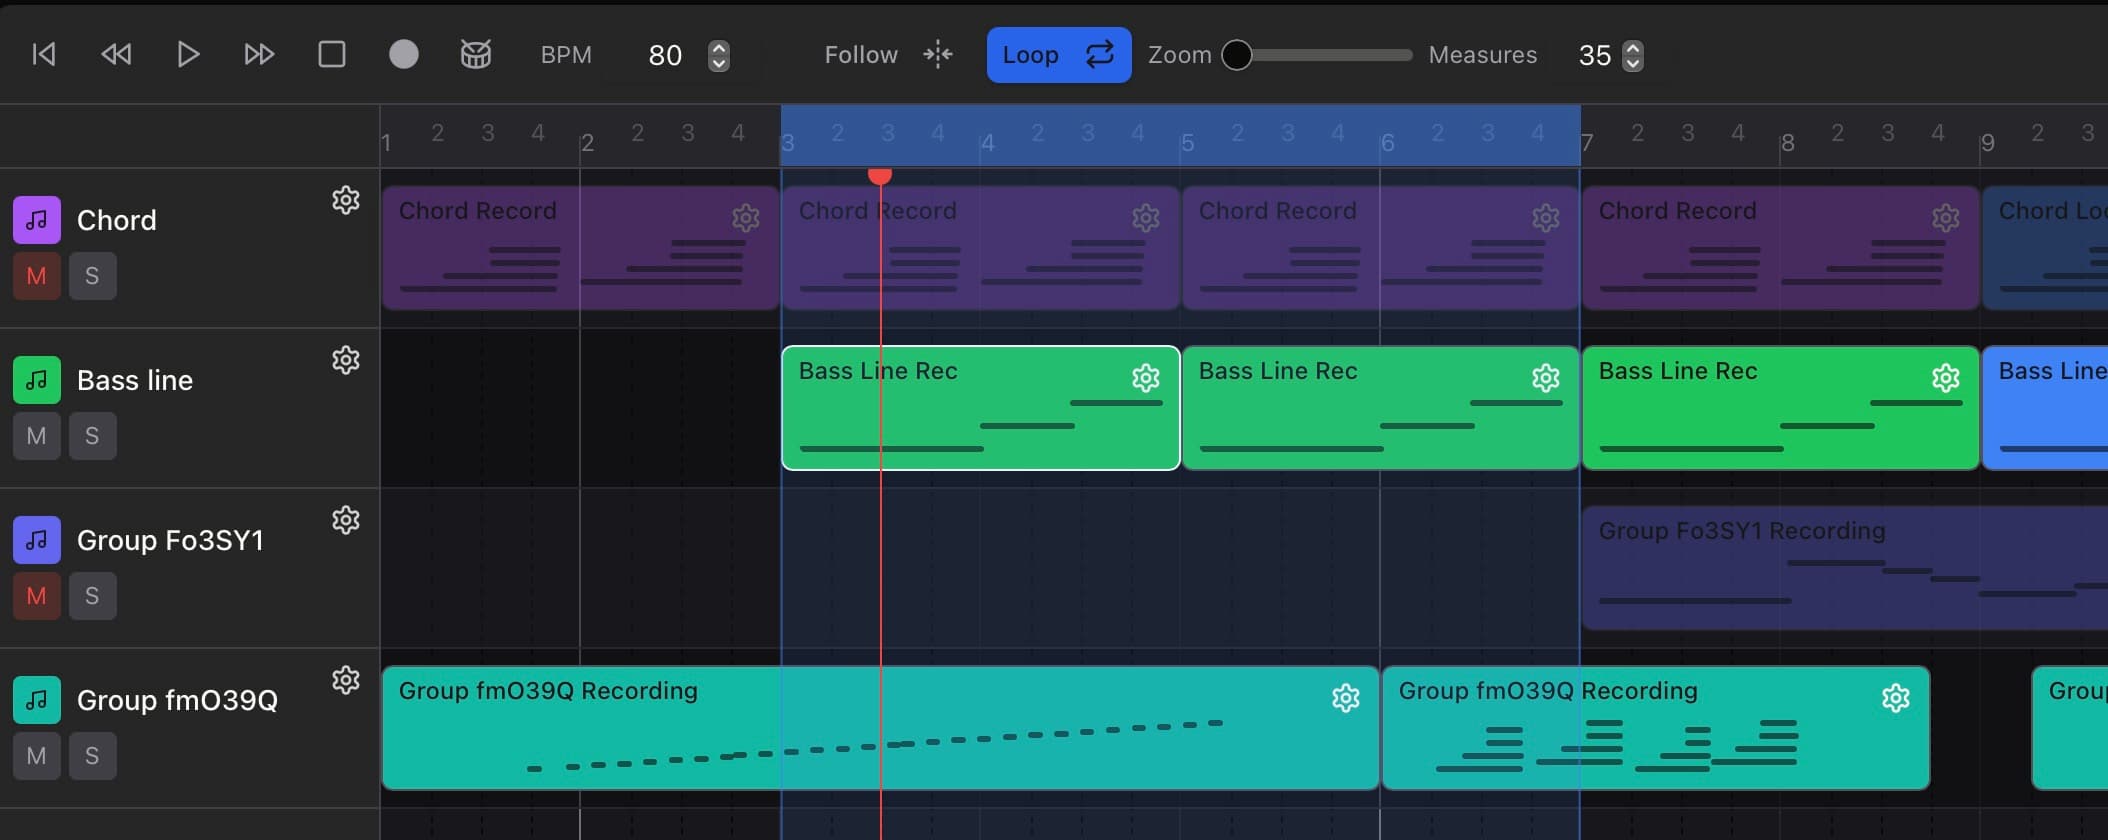The height and width of the screenshot is (840, 2108).
Task: Click measure 8 on the timeline ruler
Action: coord(1787,143)
